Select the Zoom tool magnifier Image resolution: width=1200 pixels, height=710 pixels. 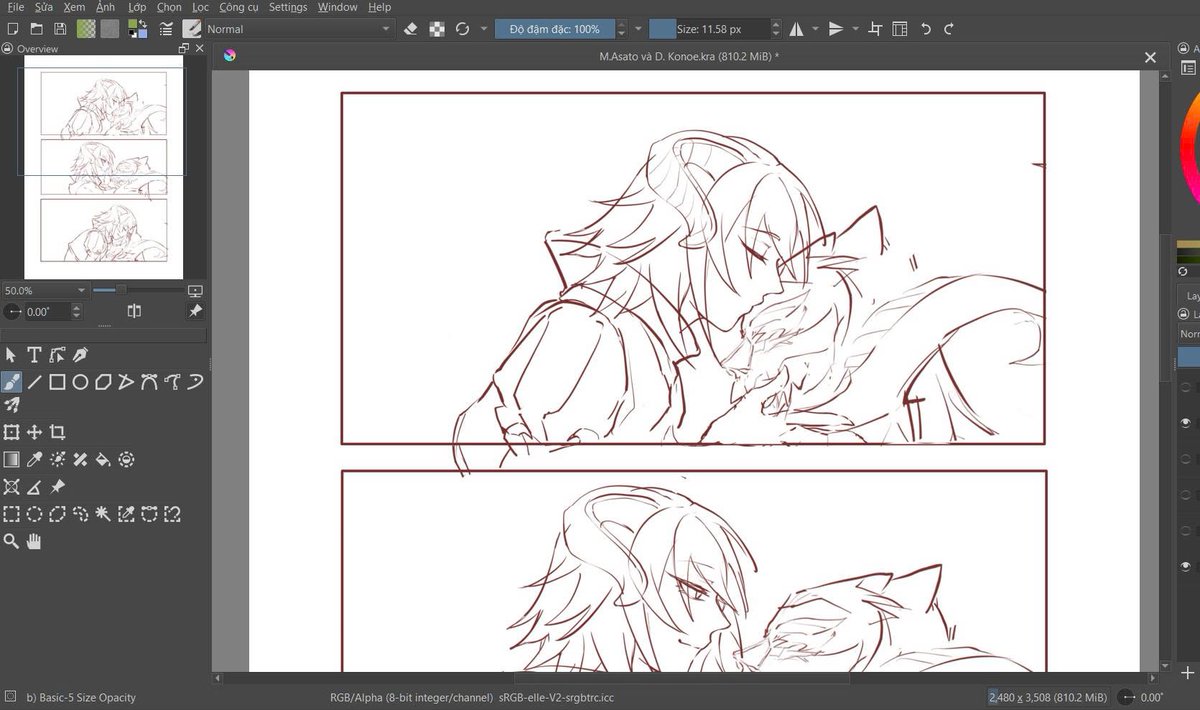coord(11,541)
